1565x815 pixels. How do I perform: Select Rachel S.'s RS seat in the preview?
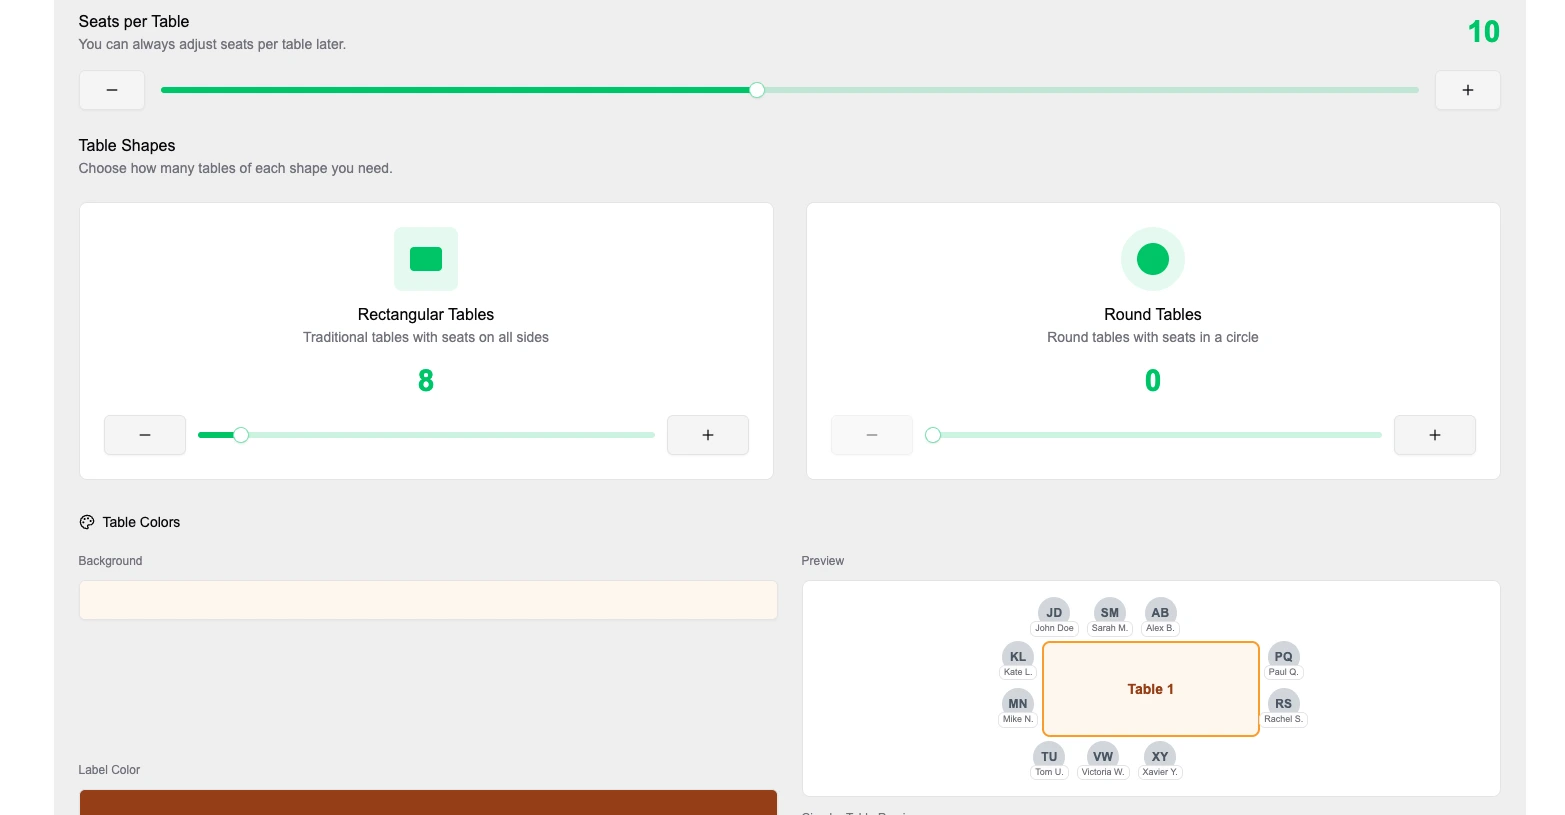pyautogui.click(x=1283, y=704)
